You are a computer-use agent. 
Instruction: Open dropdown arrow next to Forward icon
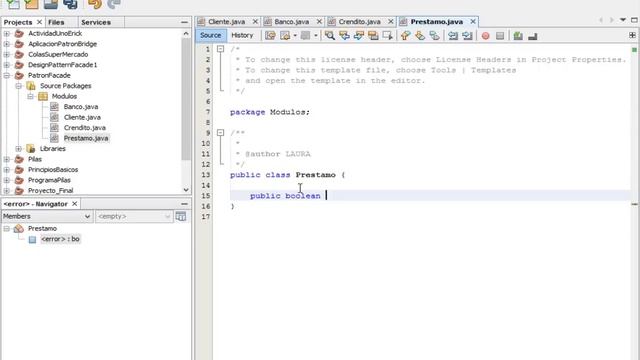click(316, 36)
